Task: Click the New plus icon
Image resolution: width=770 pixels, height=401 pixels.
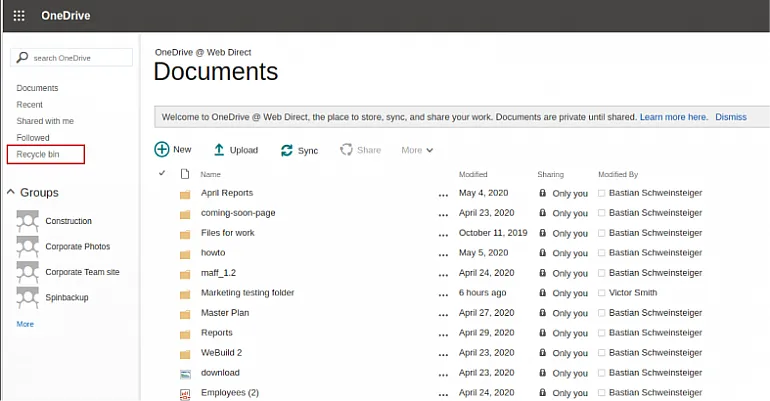Action: coord(162,149)
